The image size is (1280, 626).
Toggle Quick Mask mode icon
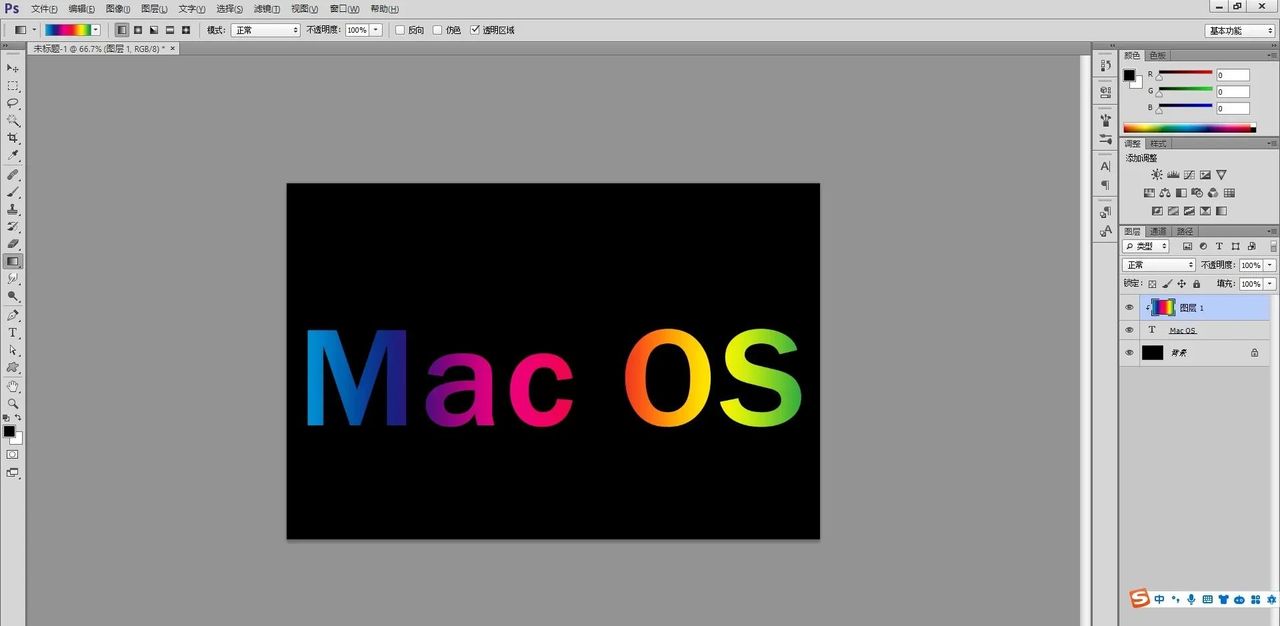[13, 454]
